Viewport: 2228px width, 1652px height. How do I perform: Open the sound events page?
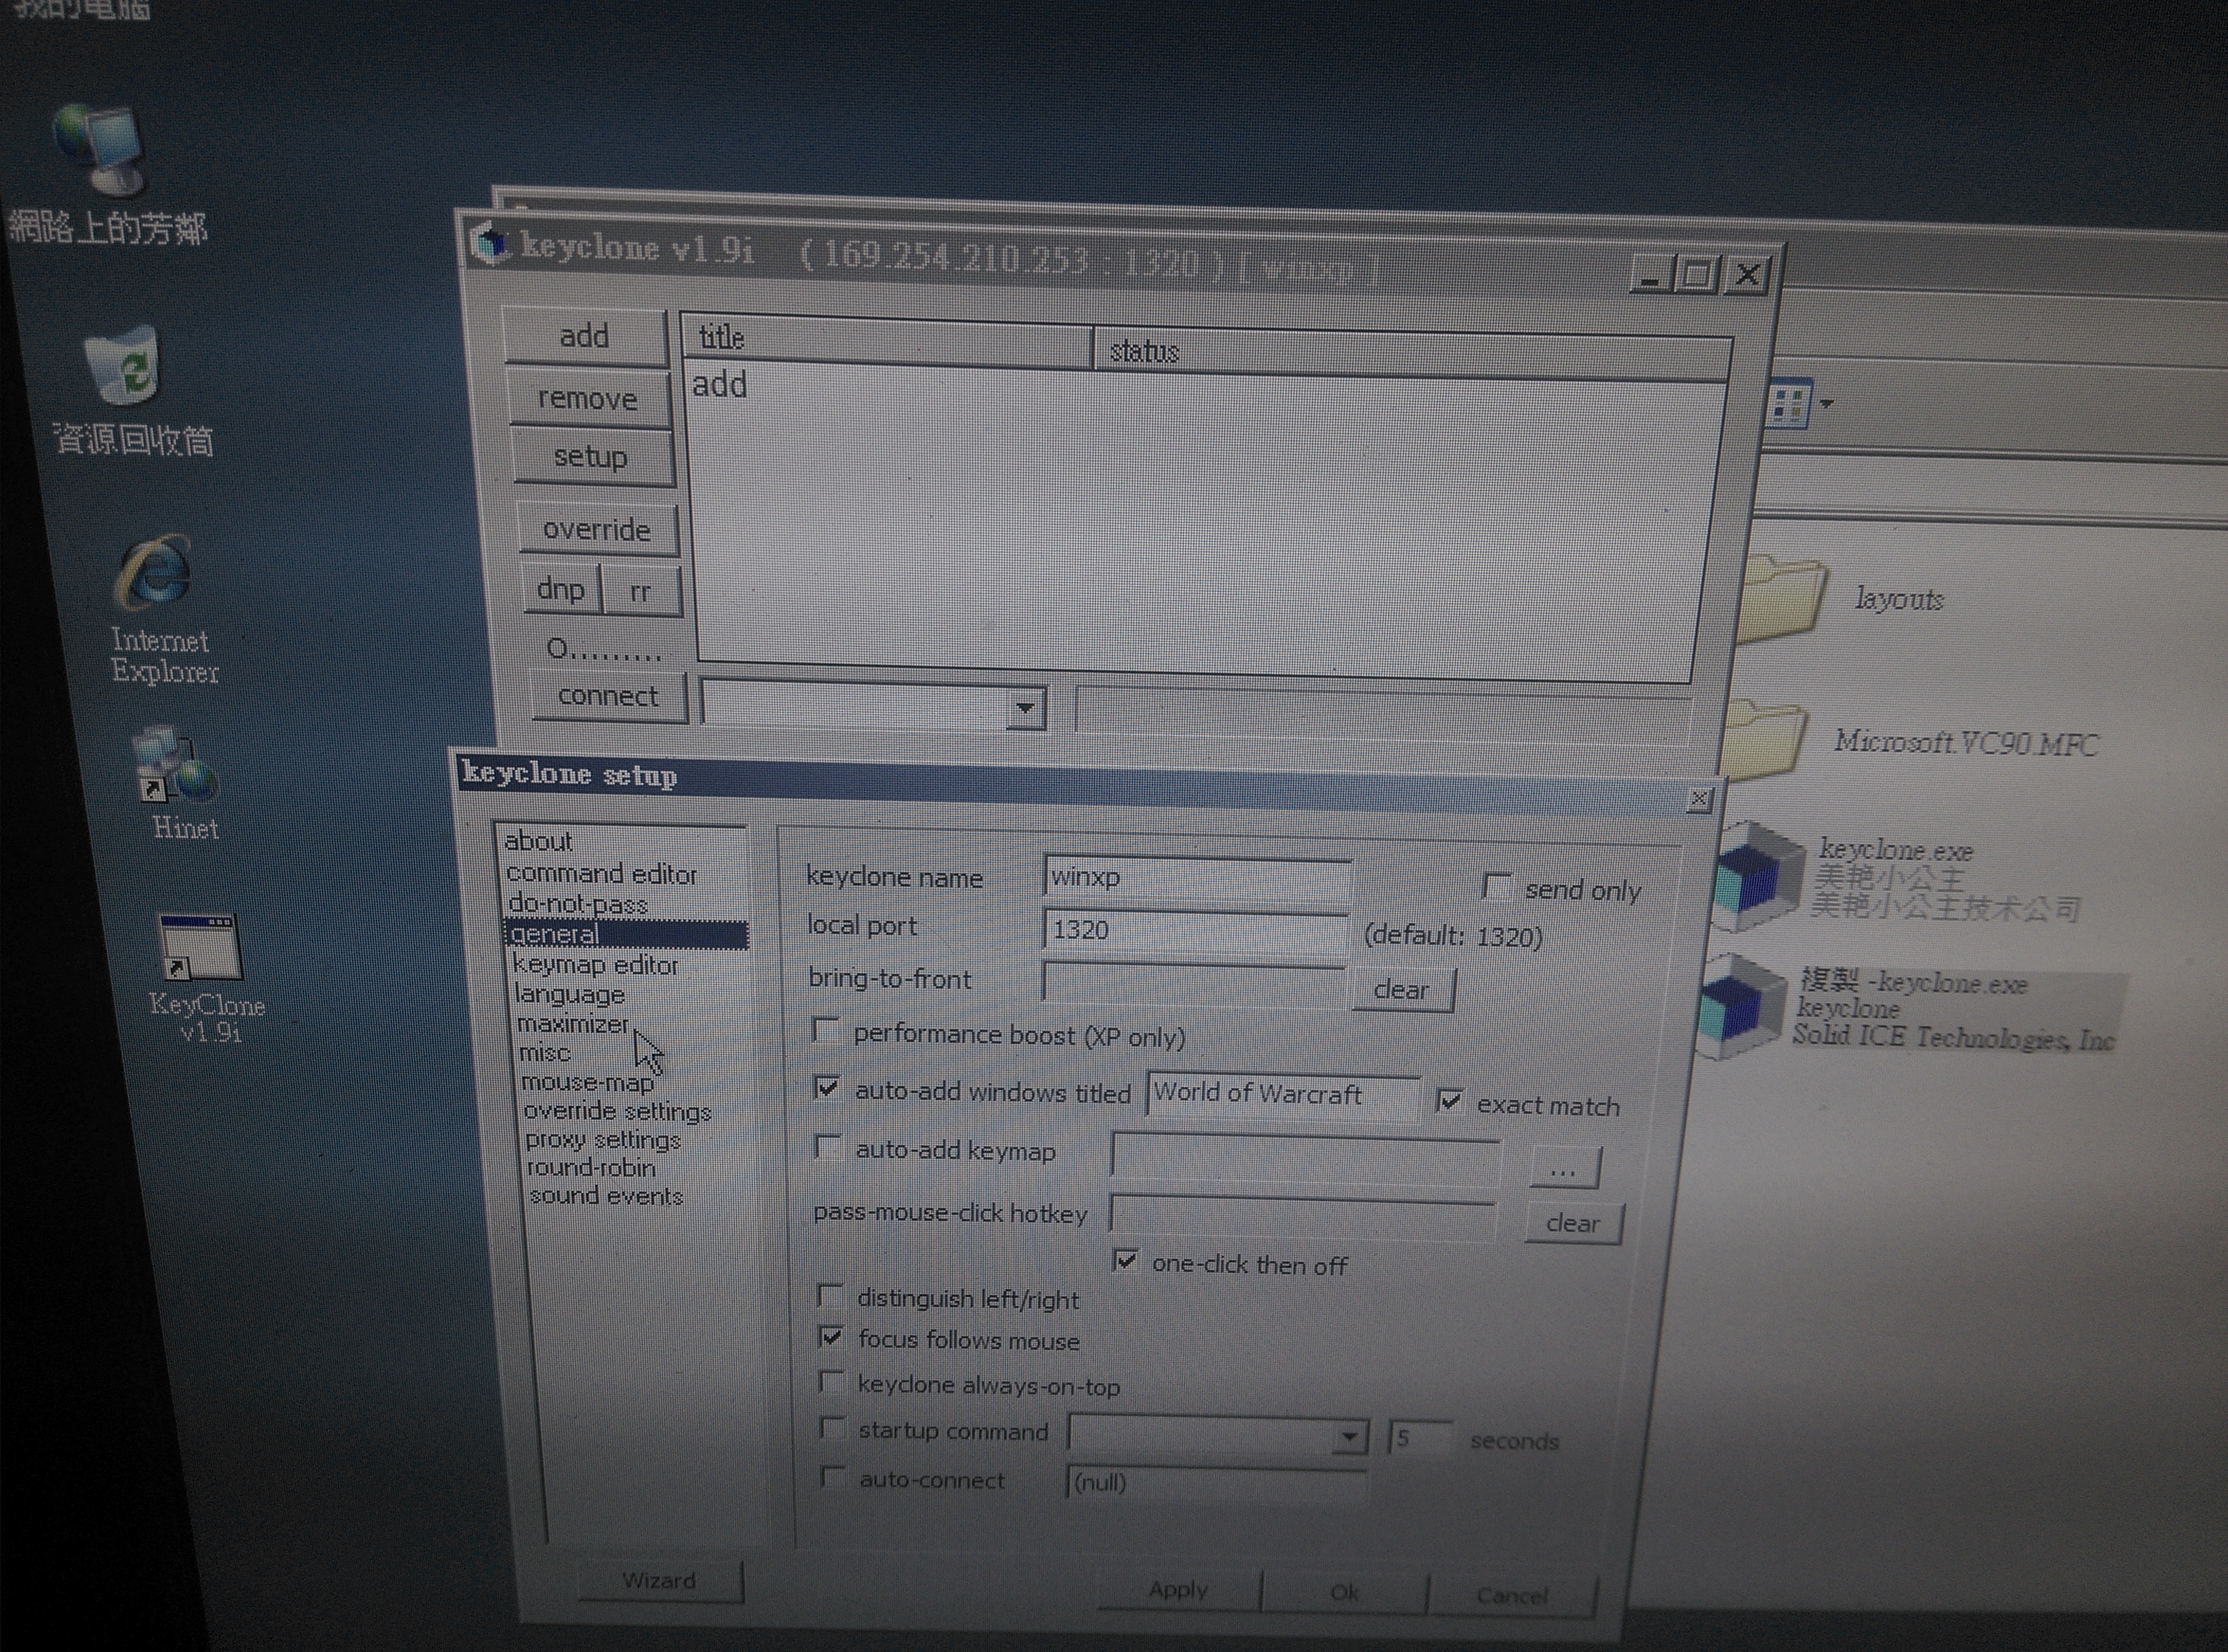coord(606,1196)
